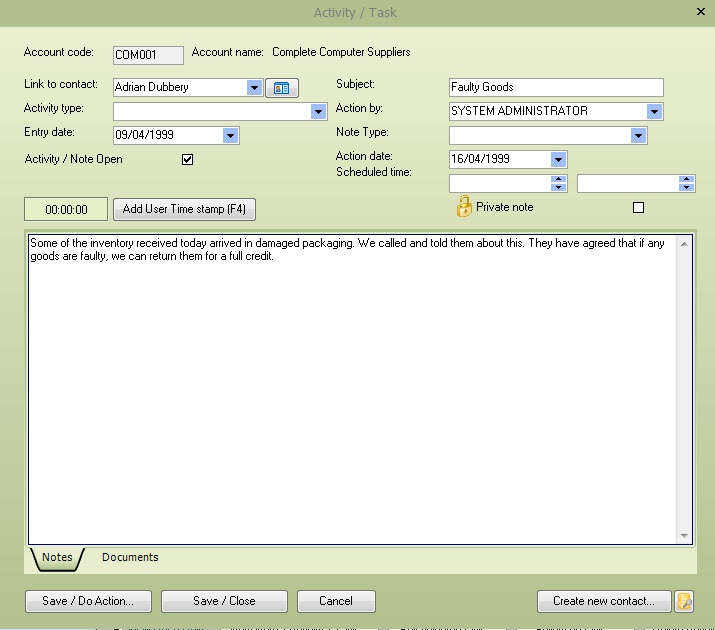Close the Activity / Task window
715x630 pixels.
[x=700, y=12]
